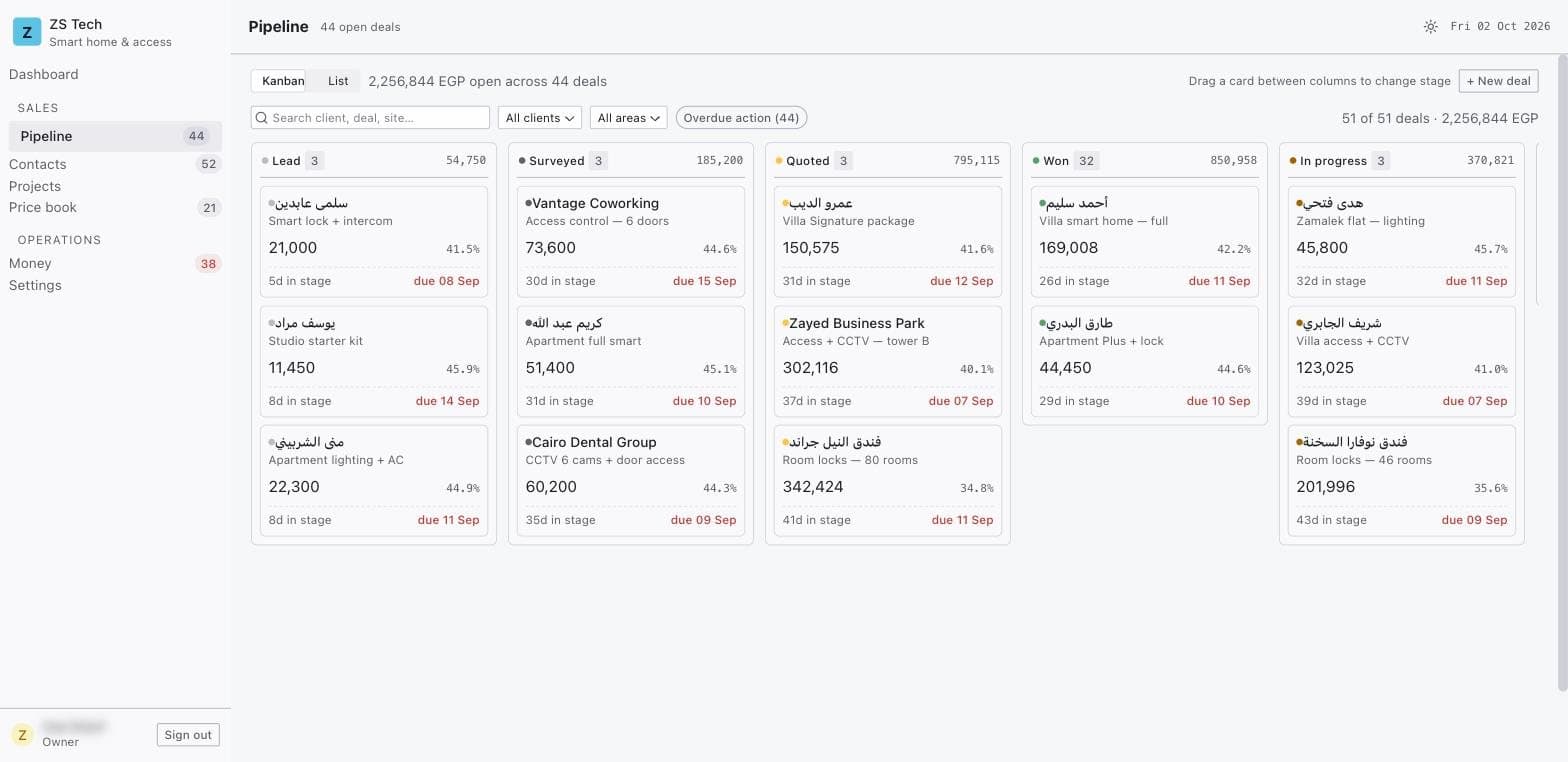The image size is (1568, 762).
Task: Open the Zamalek flat — lighting card
Action: coord(1402,241)
